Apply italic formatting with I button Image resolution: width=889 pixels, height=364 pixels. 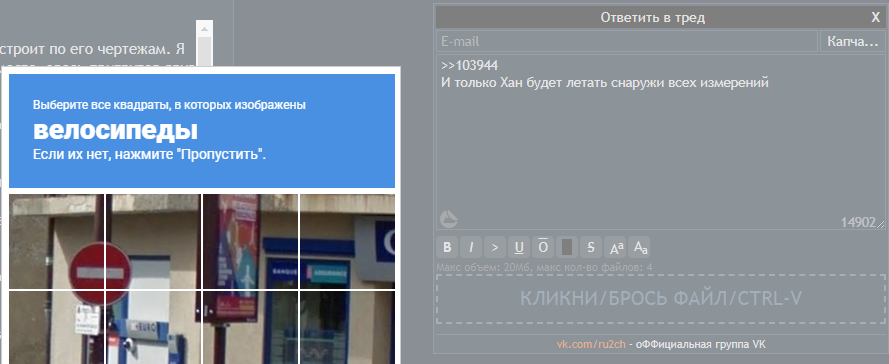point(471,247)
